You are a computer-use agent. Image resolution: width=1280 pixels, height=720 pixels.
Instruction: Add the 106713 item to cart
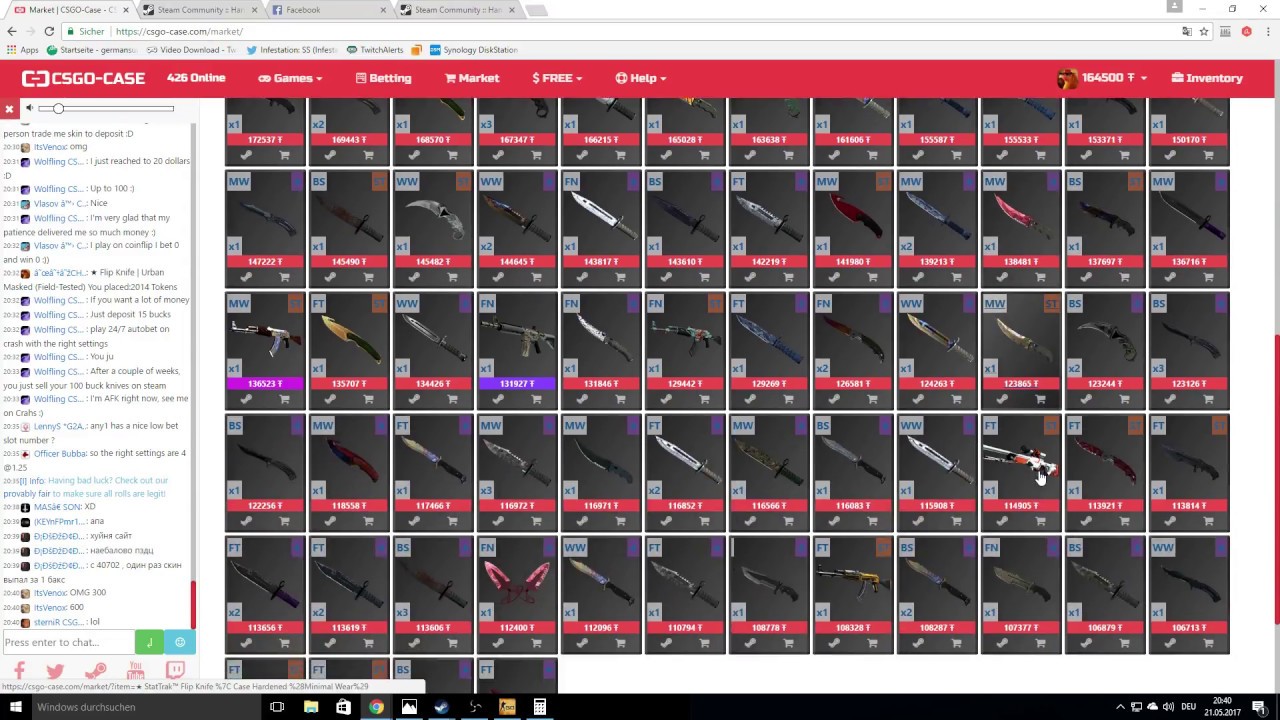click(1208, 643)
